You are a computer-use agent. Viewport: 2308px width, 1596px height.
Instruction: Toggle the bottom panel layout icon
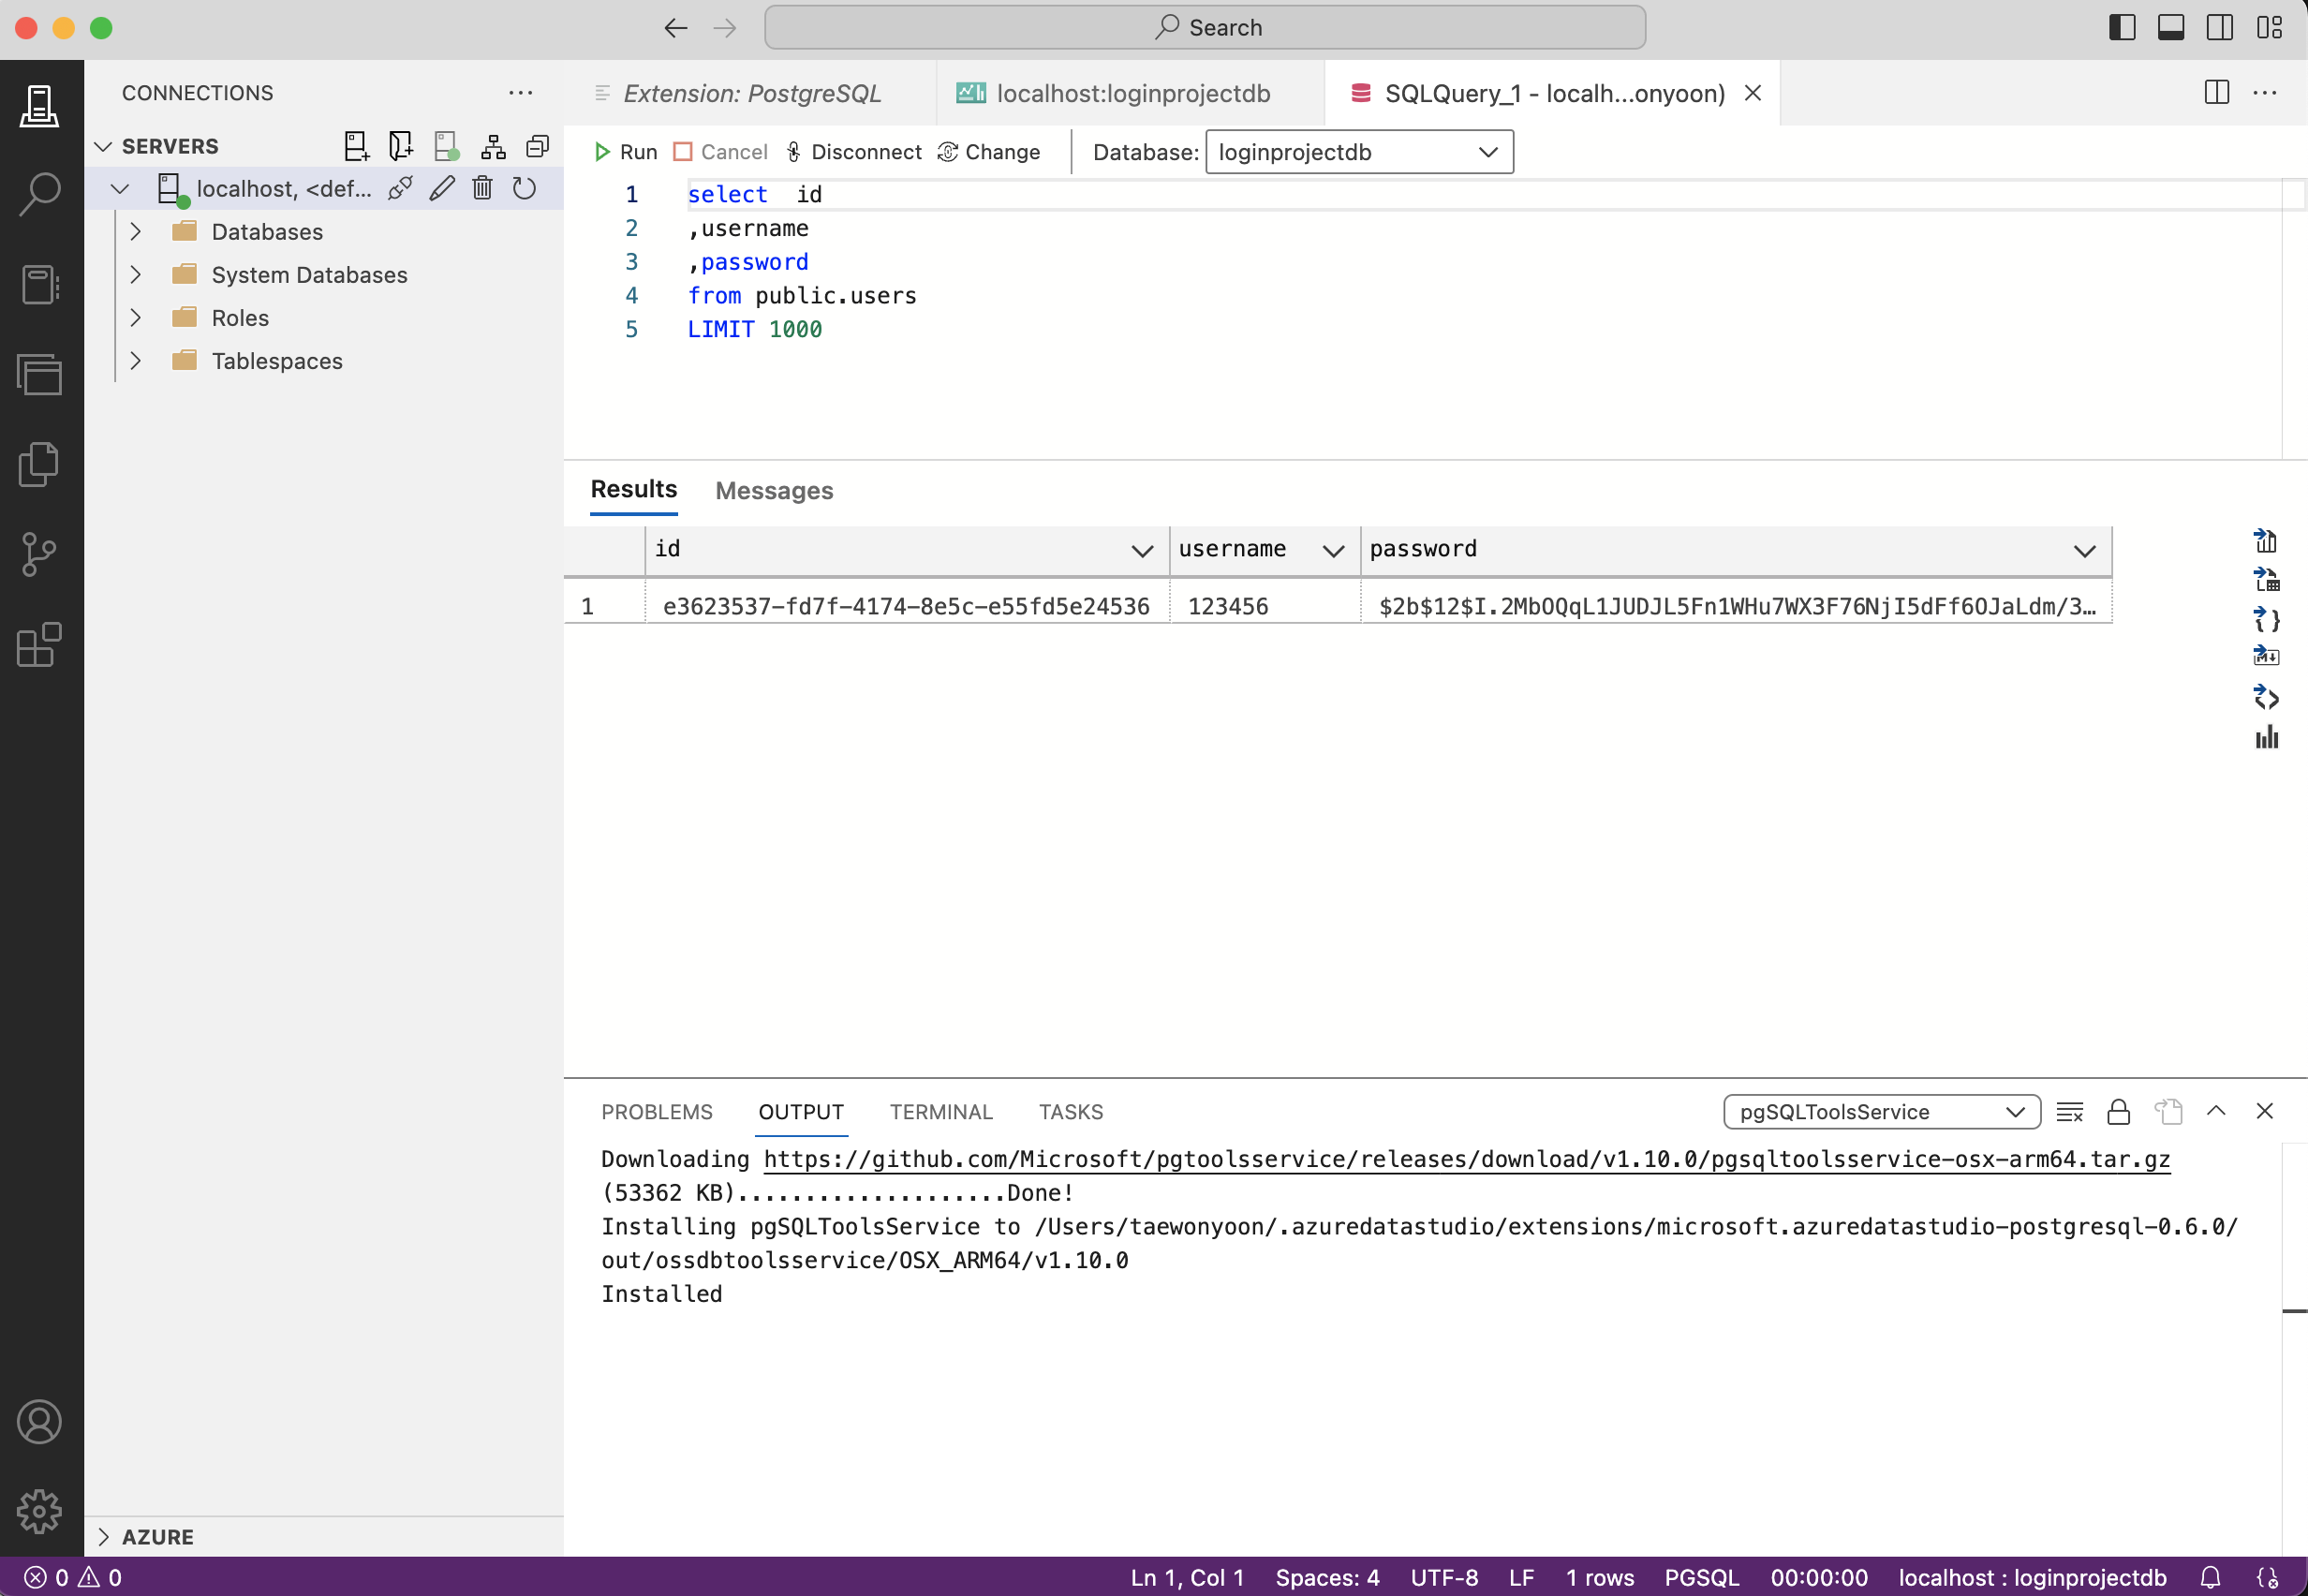pyautogui.click(x=2171, y=27)
